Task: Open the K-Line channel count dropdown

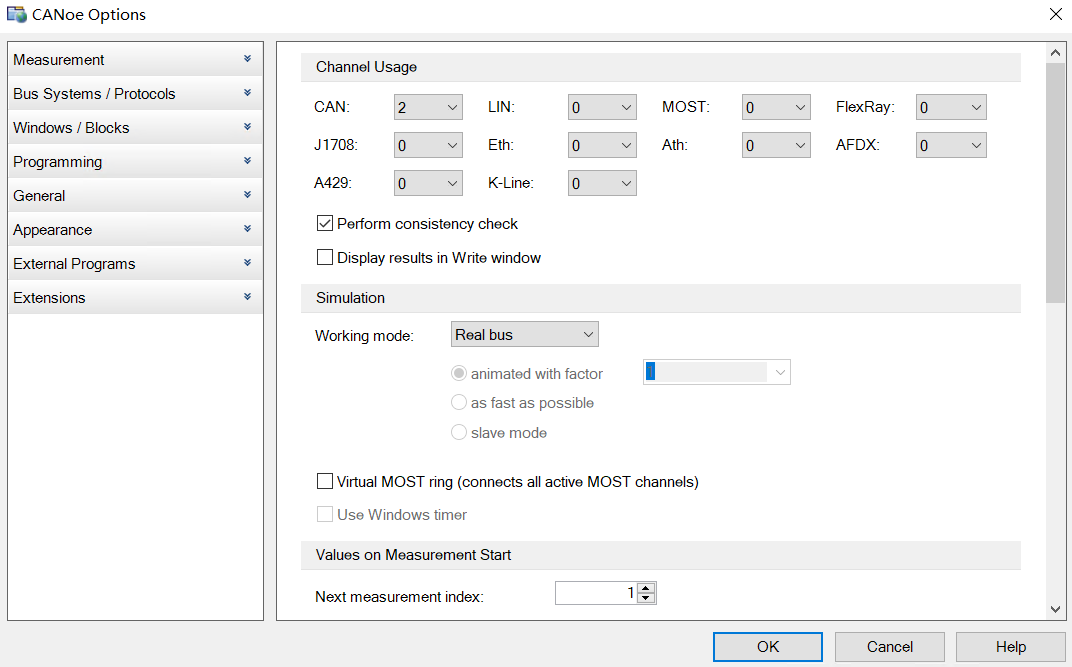Action: pyautogui.click(x=602, y=183)
